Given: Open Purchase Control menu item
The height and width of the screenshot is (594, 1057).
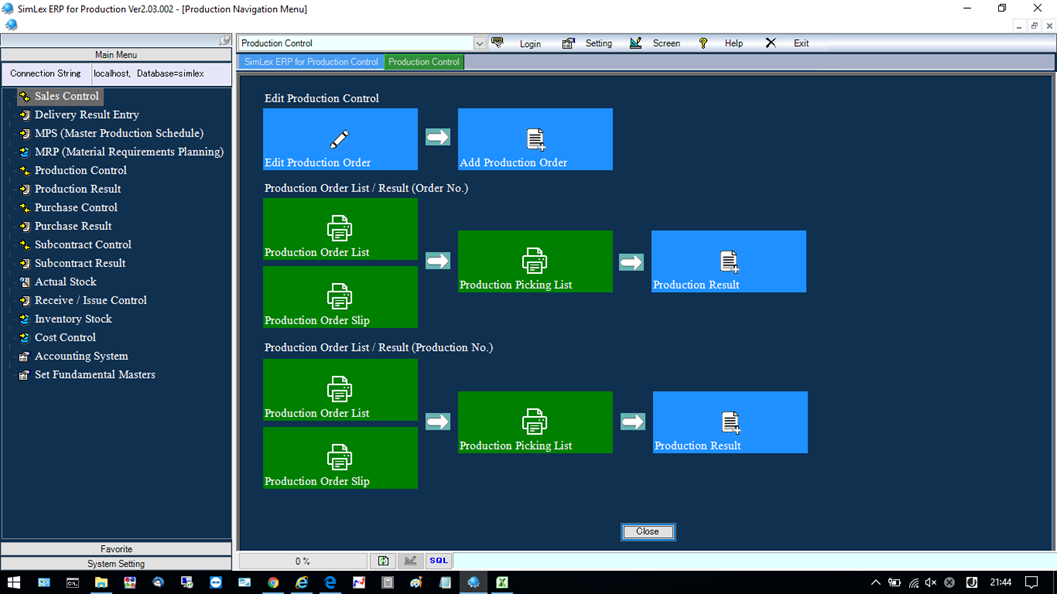Looking at the screenshot, I should click(76, 208).
